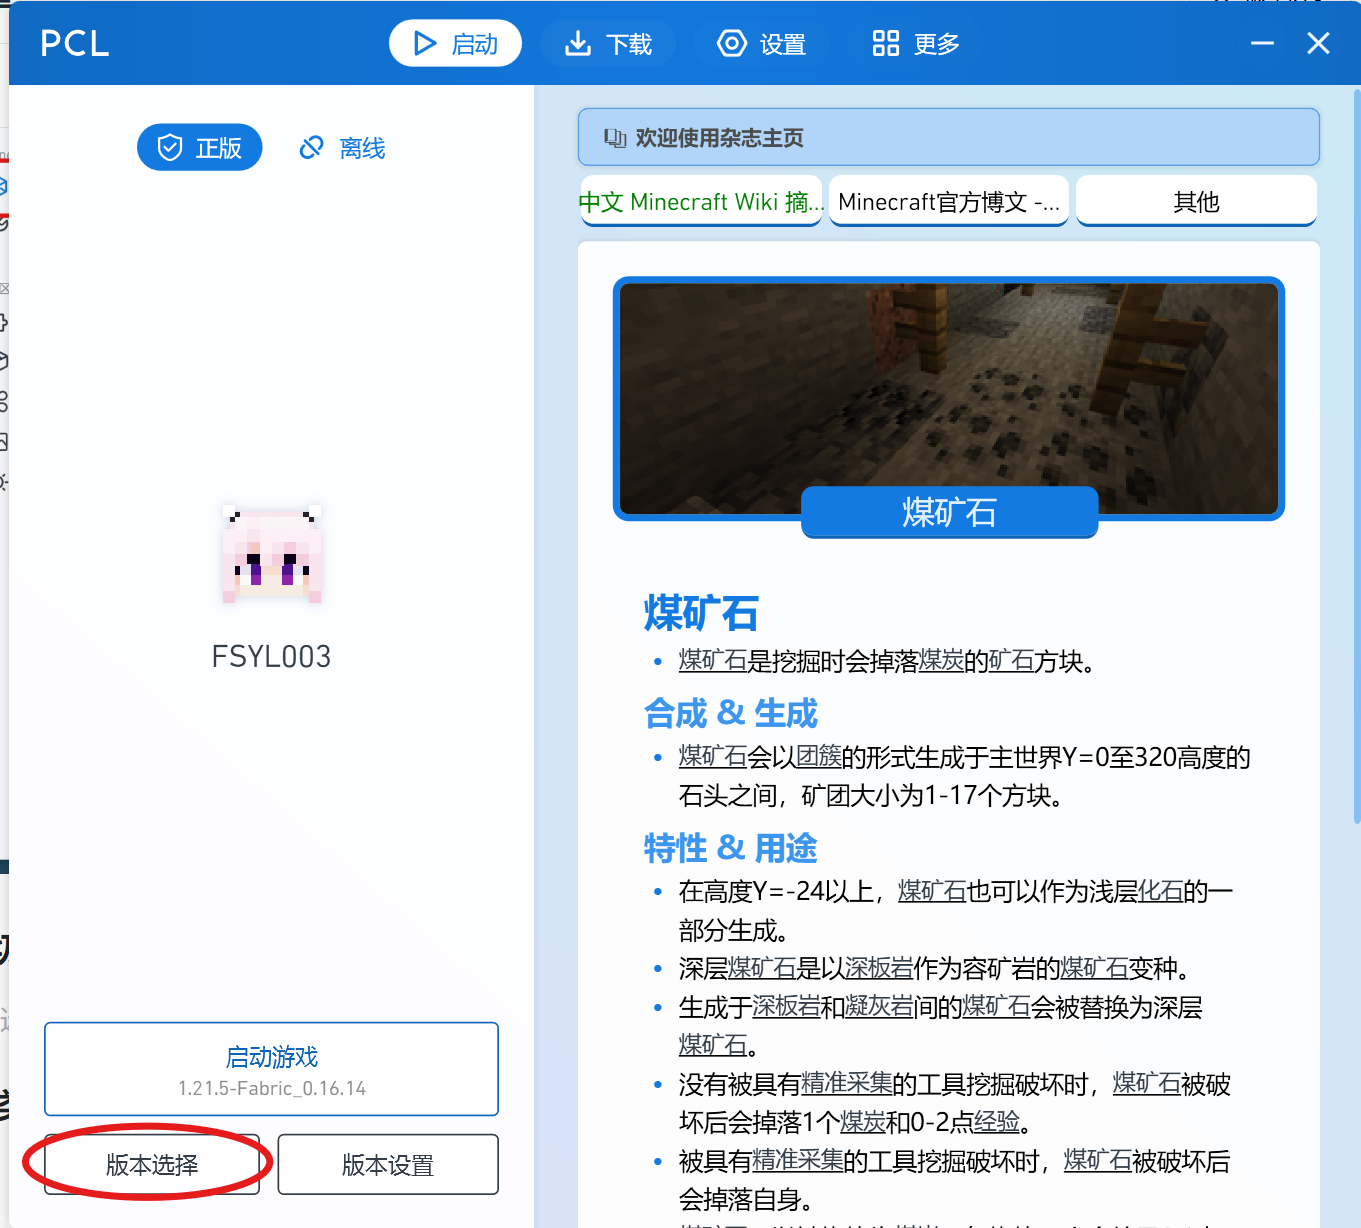Viewport: 1361px width, 1228px height.
Task: Open the 更多 more tab
Action: pos(915,44)
